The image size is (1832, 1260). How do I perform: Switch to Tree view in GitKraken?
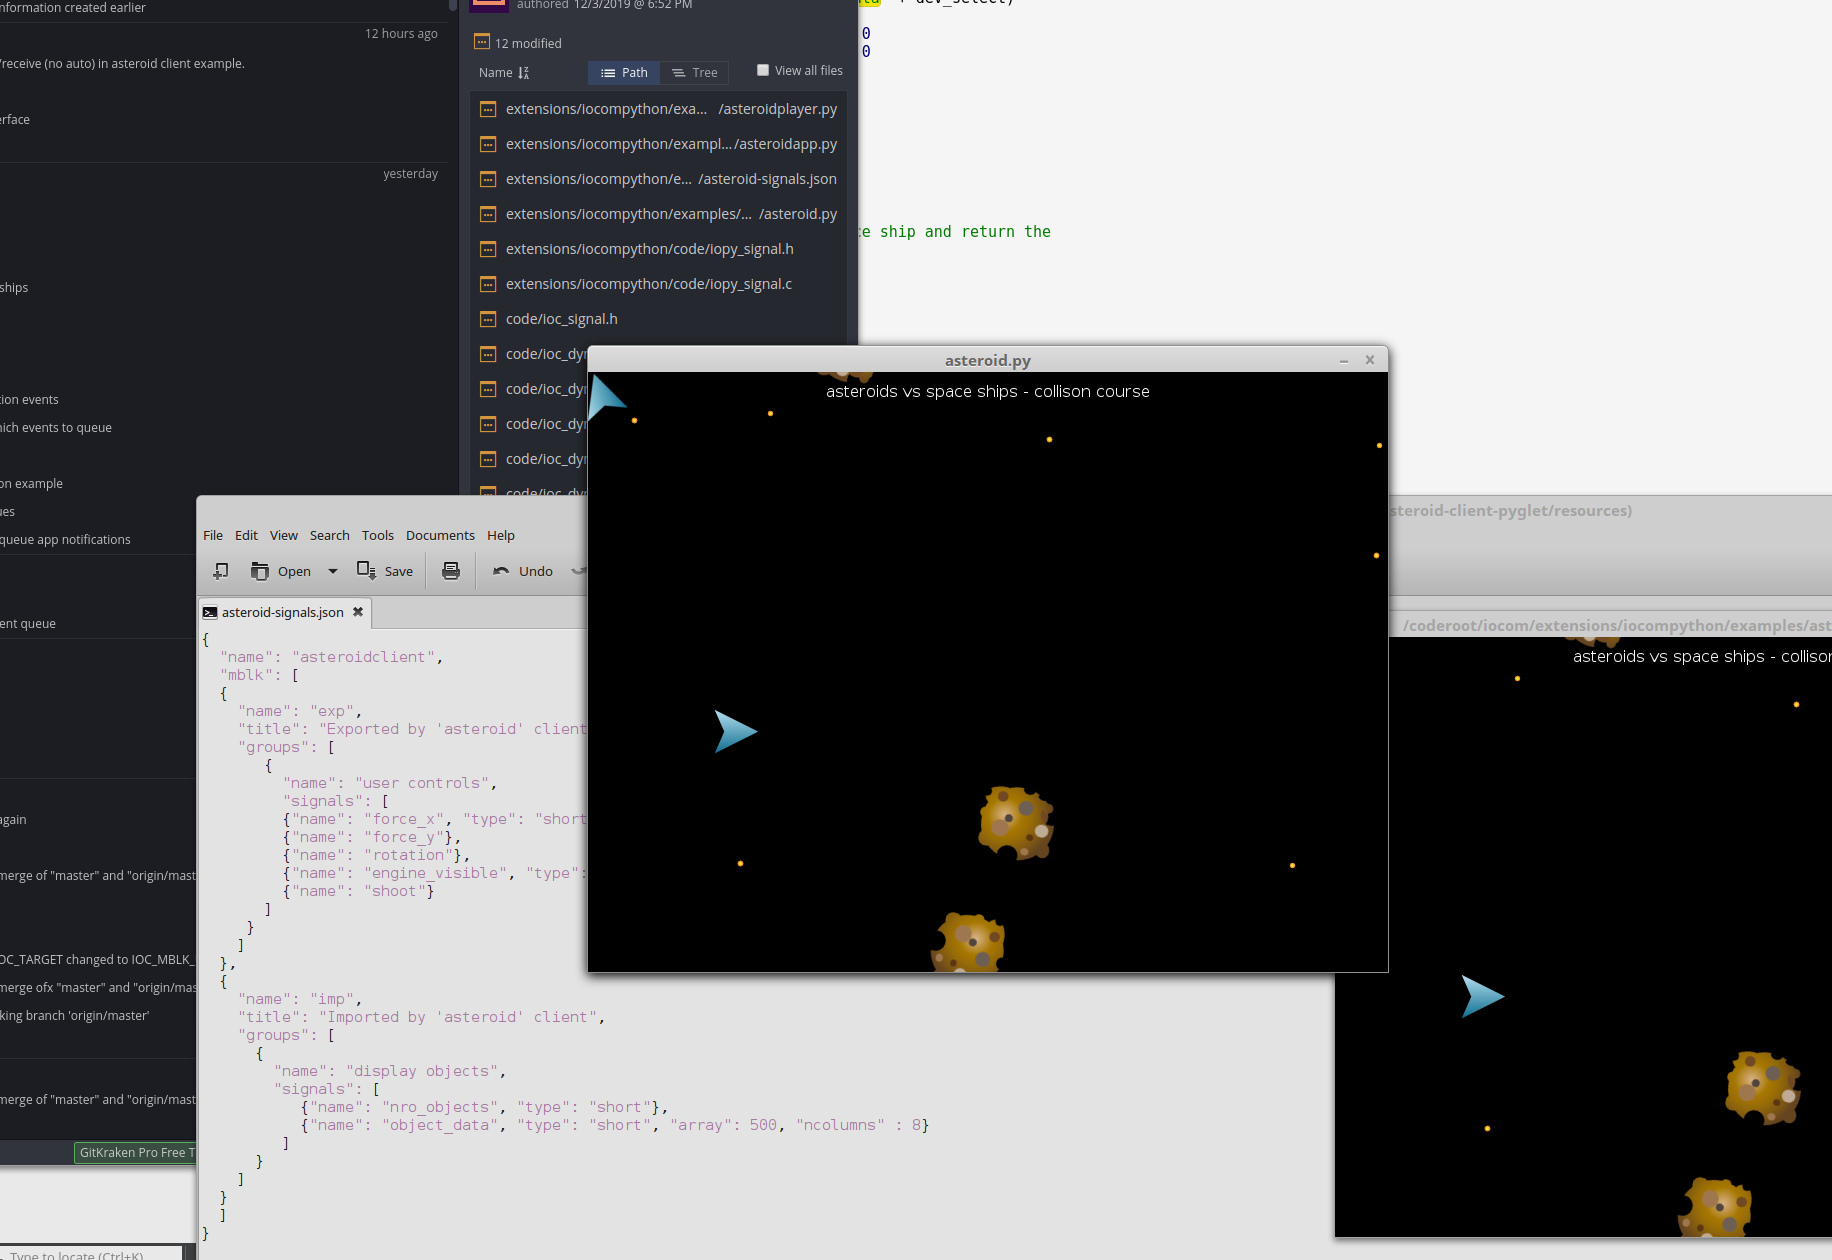pos(694,72)
